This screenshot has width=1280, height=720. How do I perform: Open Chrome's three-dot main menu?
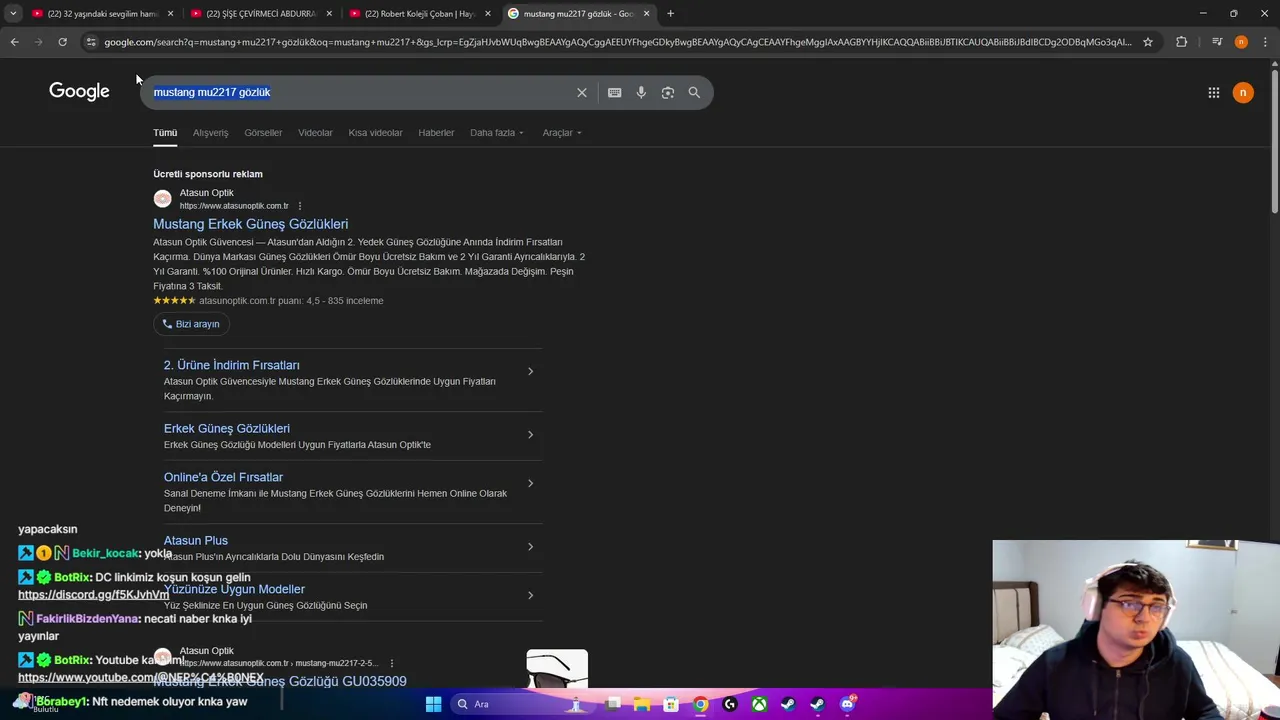click(x=1266, y=42)
